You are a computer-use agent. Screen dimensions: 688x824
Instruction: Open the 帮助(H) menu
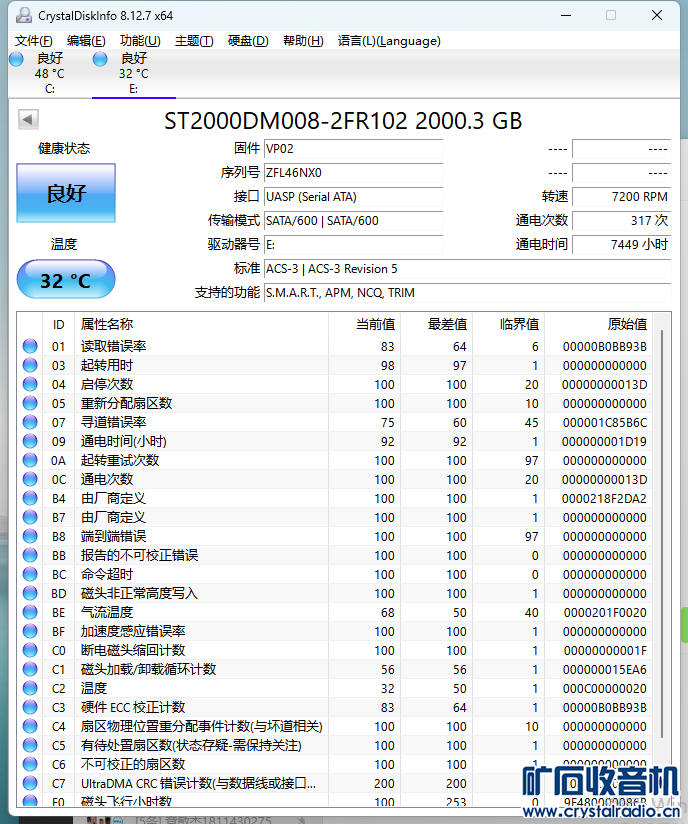pos(303,41)
